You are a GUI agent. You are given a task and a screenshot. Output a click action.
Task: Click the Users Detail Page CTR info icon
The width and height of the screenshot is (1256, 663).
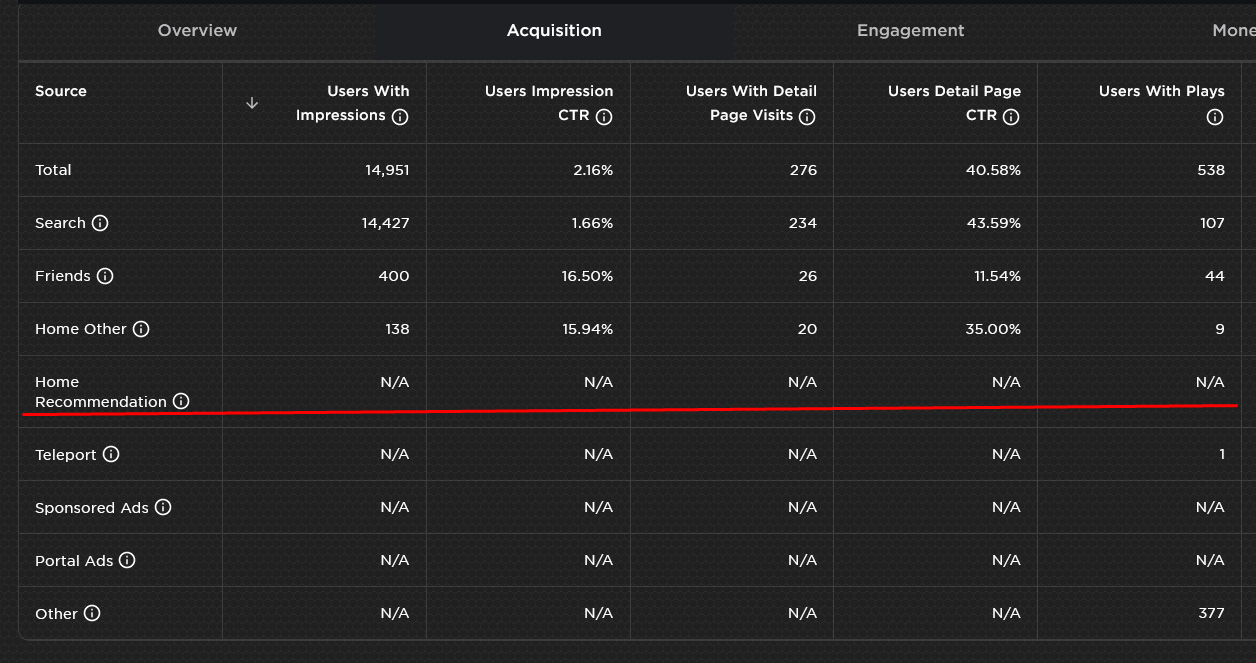1011,117
